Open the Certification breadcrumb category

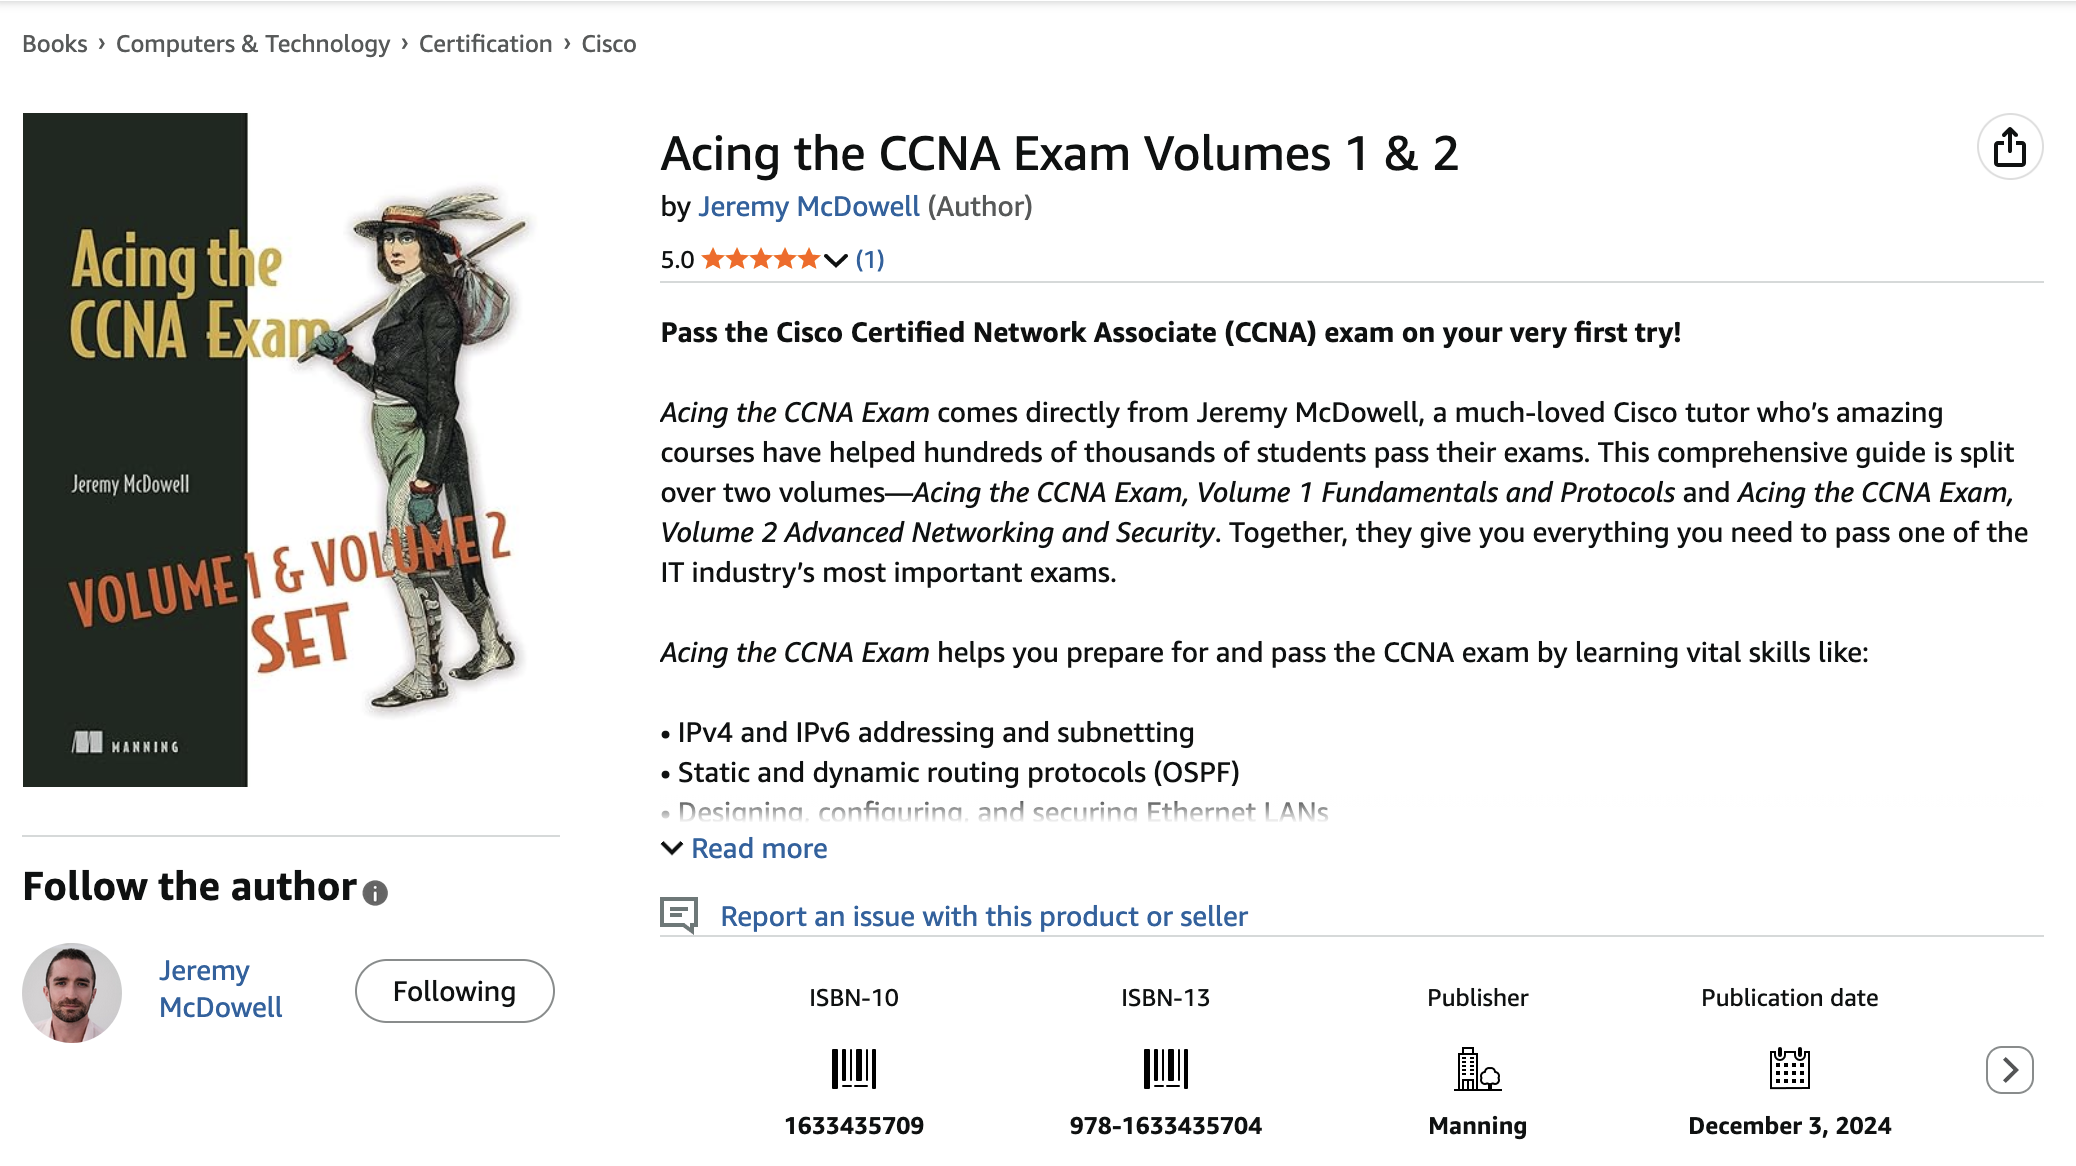point(485,44)
